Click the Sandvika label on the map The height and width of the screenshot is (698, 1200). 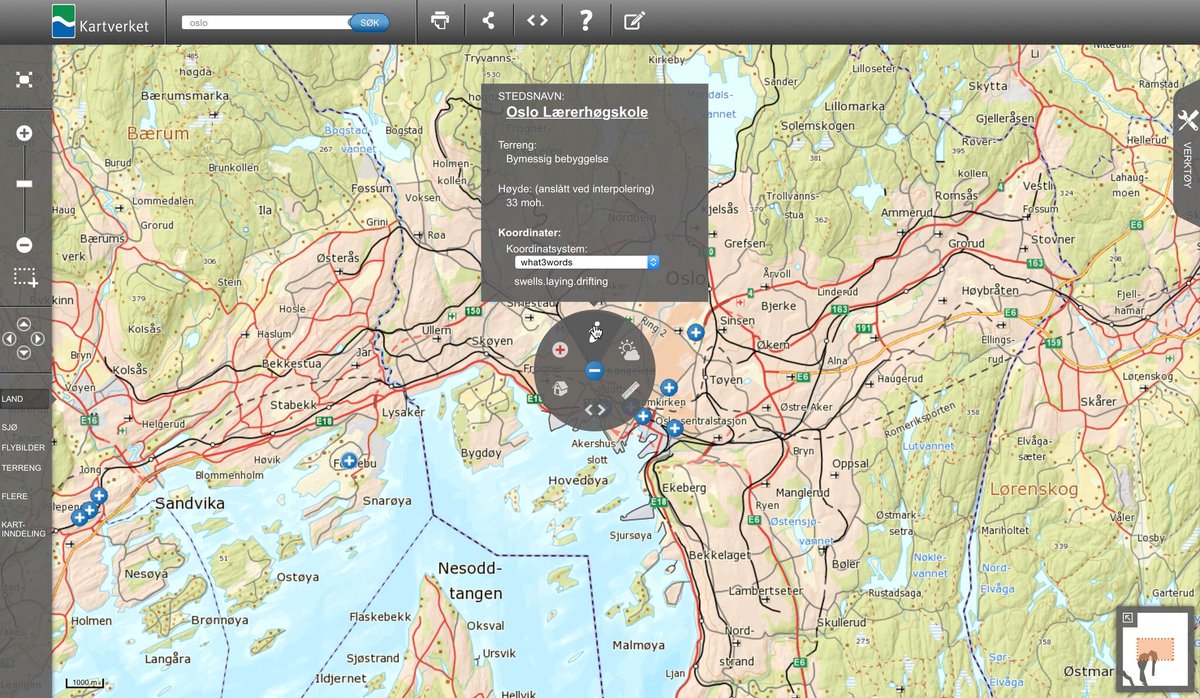click(x=189, y=505)
